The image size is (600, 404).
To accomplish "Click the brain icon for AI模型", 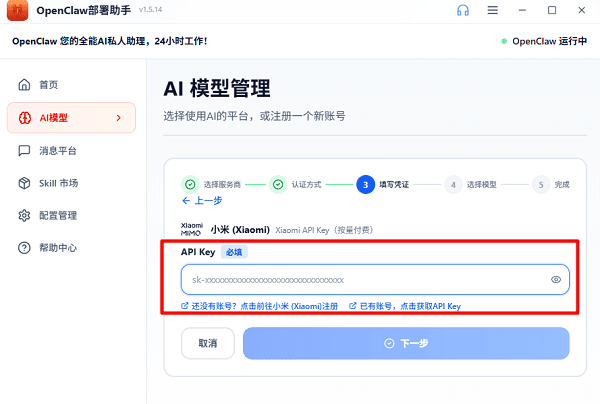I will tap(25, 118).
